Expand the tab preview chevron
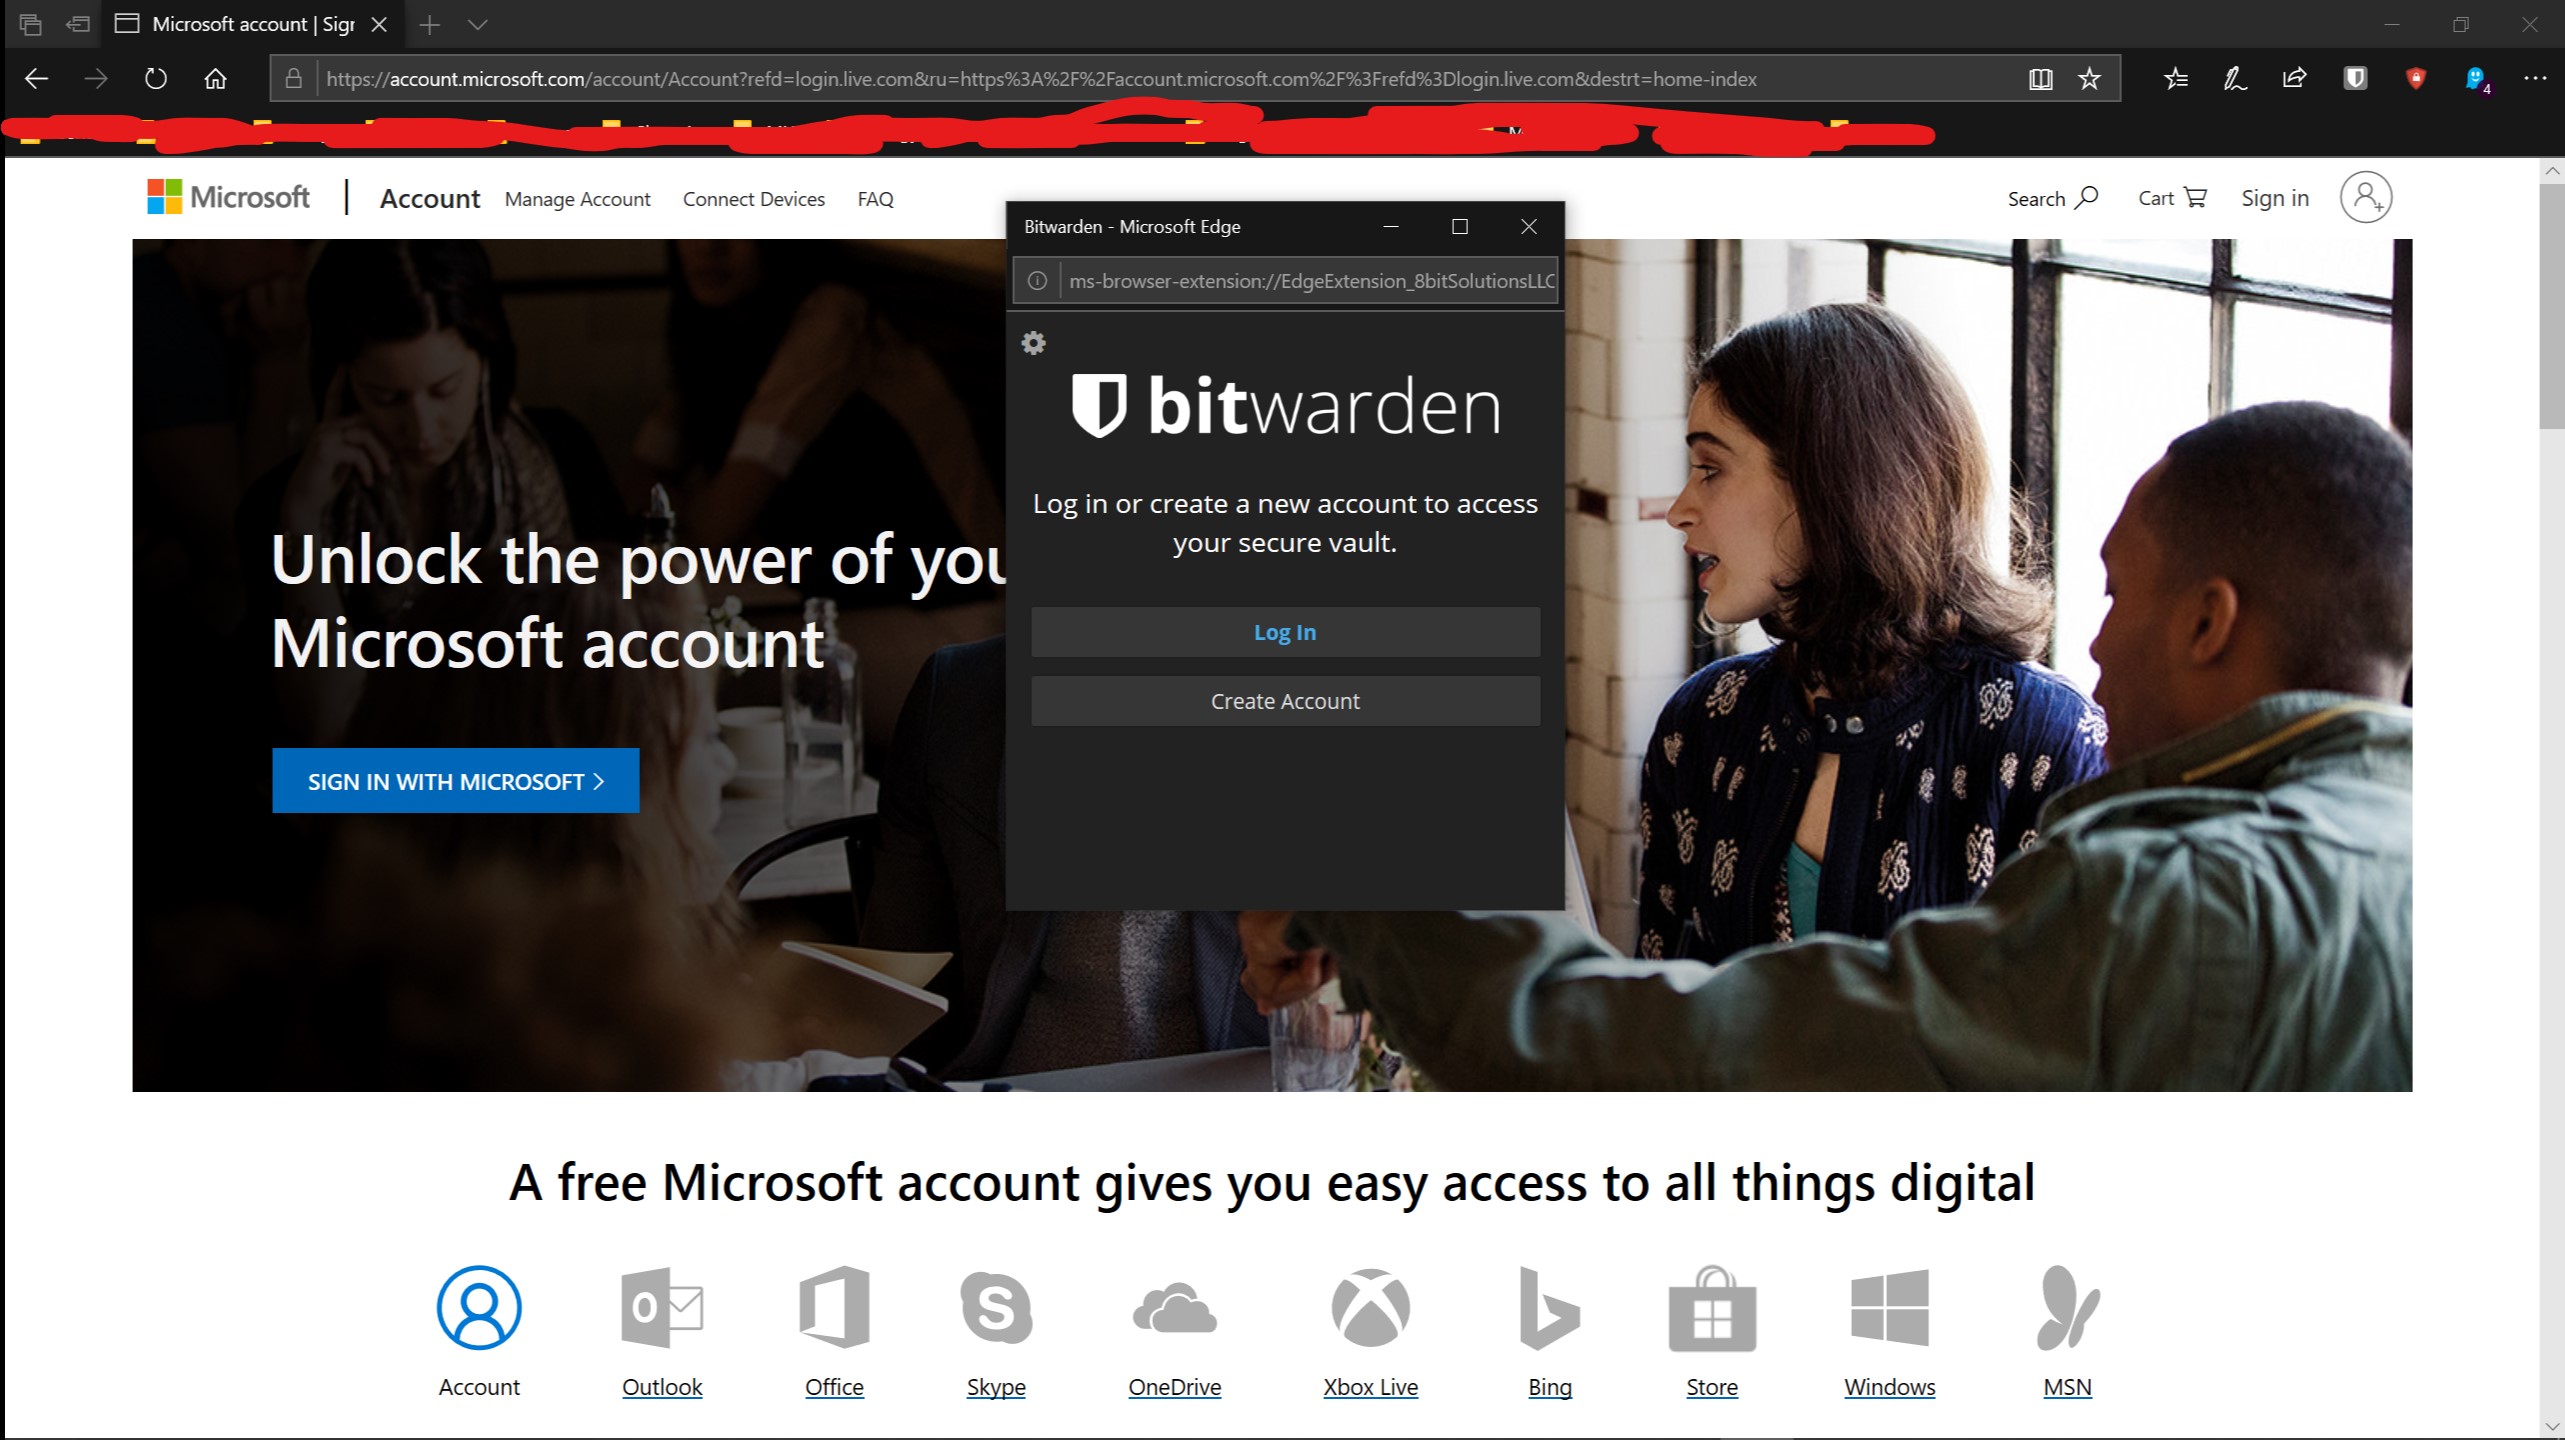The width and height of the screenshot is (2565, 1440). tap(477, 24)
